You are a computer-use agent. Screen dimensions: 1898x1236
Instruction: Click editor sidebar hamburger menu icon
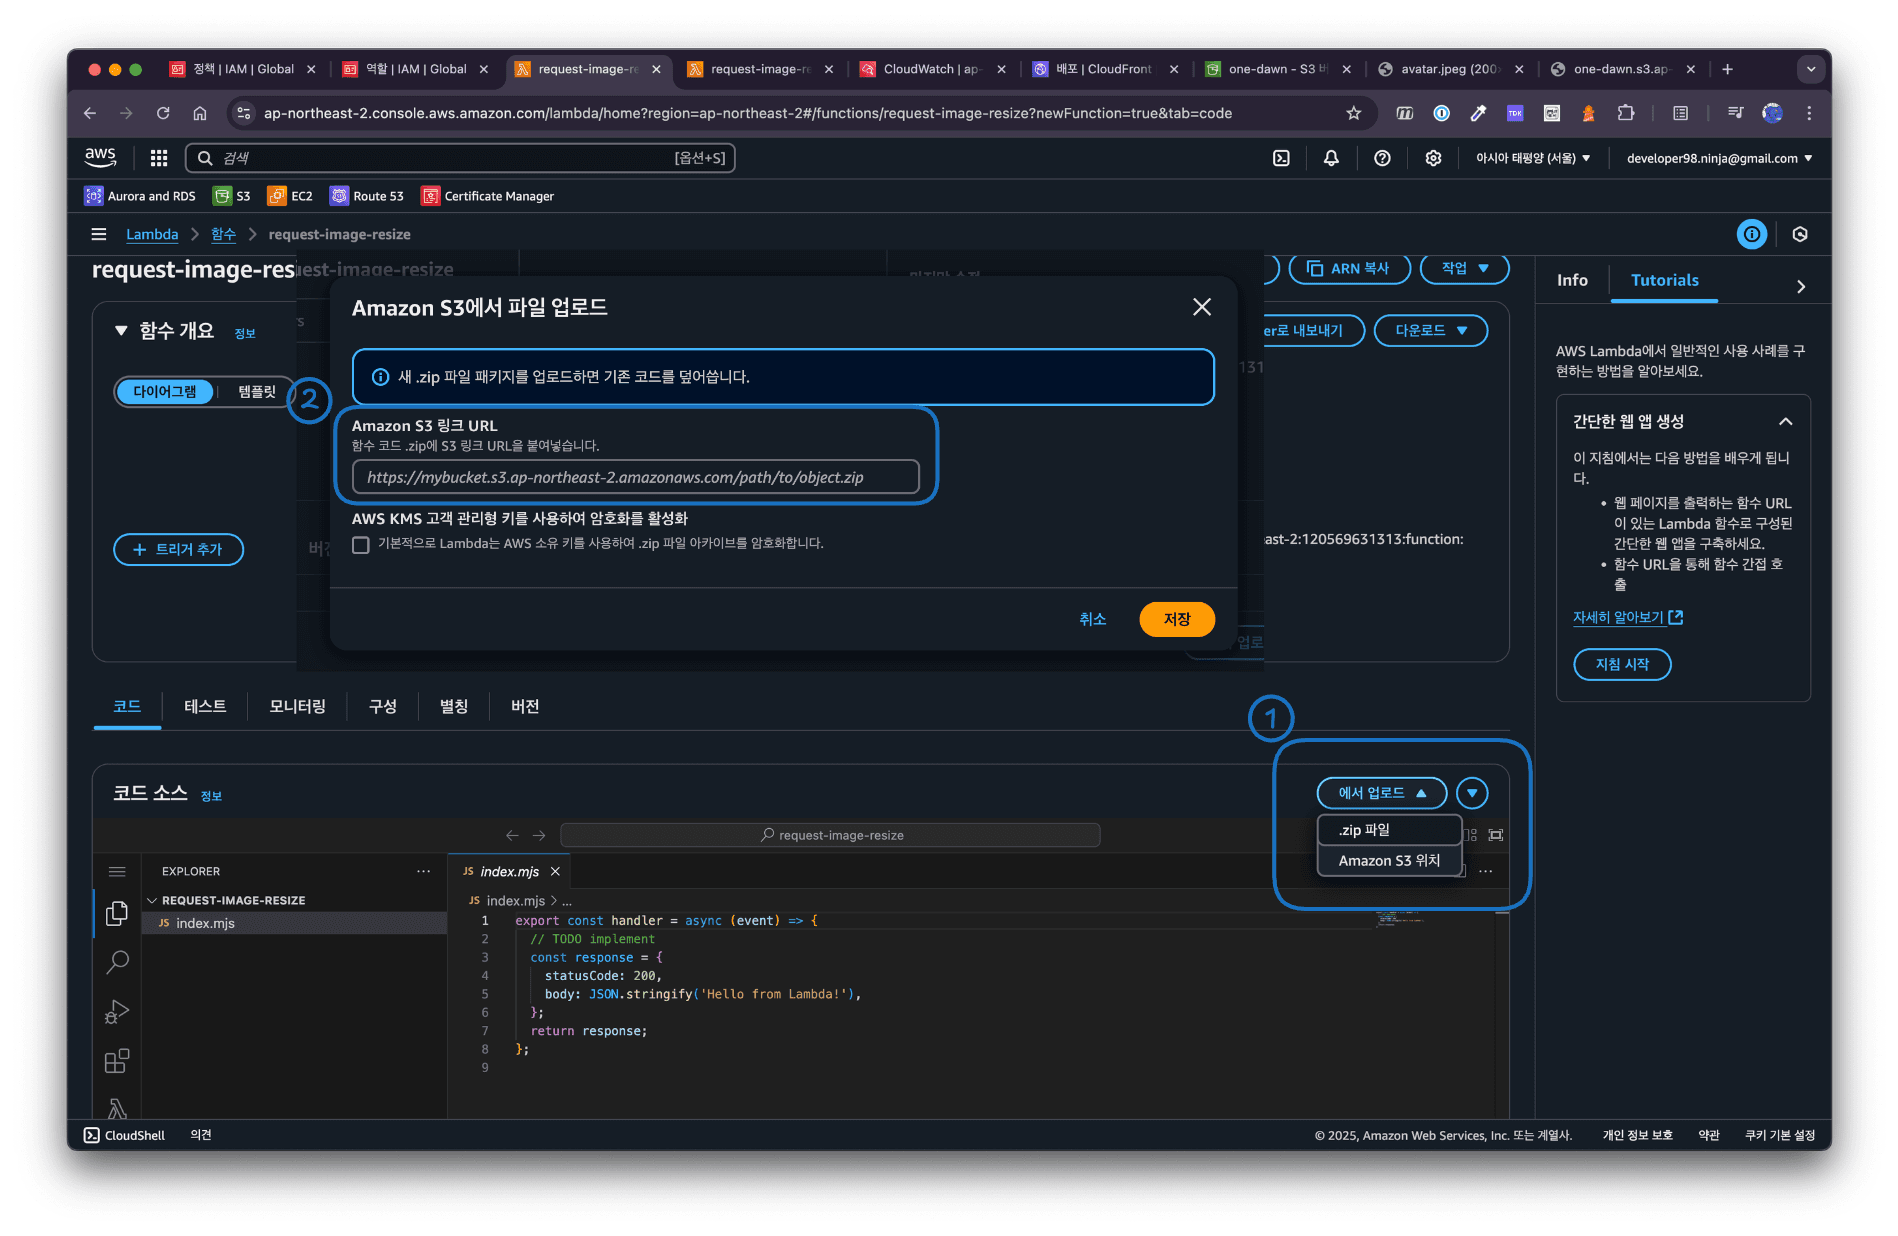117,871
